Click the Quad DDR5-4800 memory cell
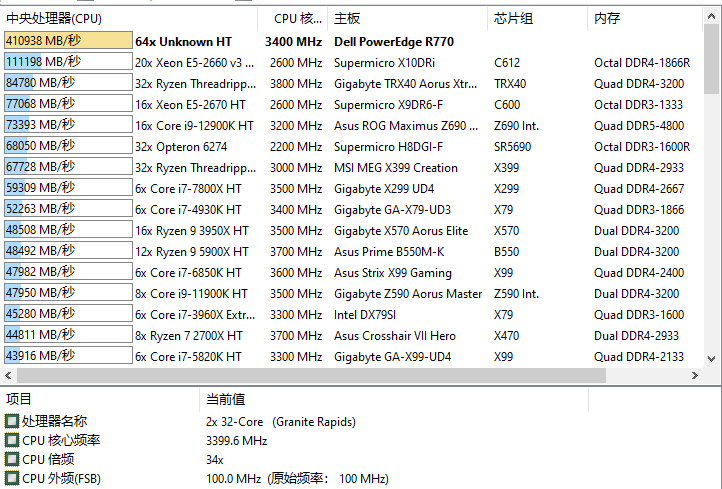The width and height of the screenshot is (722, 489). (x=639, y=126)
